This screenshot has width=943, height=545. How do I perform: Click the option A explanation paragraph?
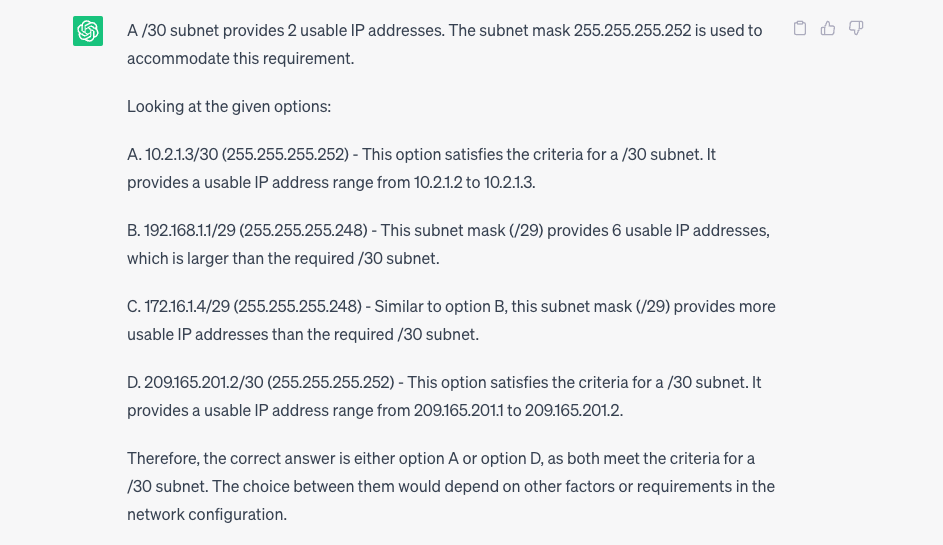pos(421,168)
